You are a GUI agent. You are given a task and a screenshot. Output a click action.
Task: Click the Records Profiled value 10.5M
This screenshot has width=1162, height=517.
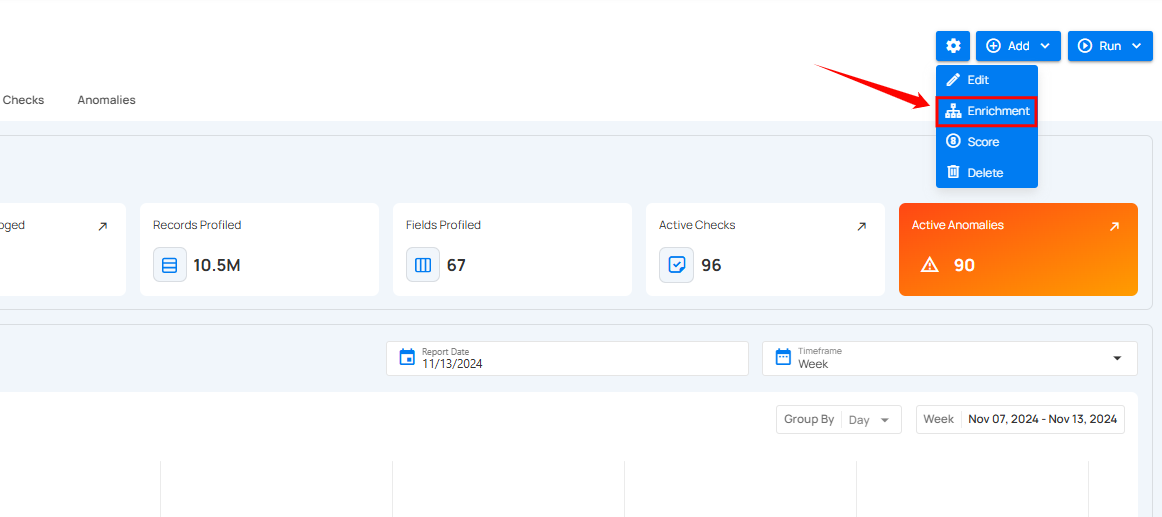coord(217,265)
